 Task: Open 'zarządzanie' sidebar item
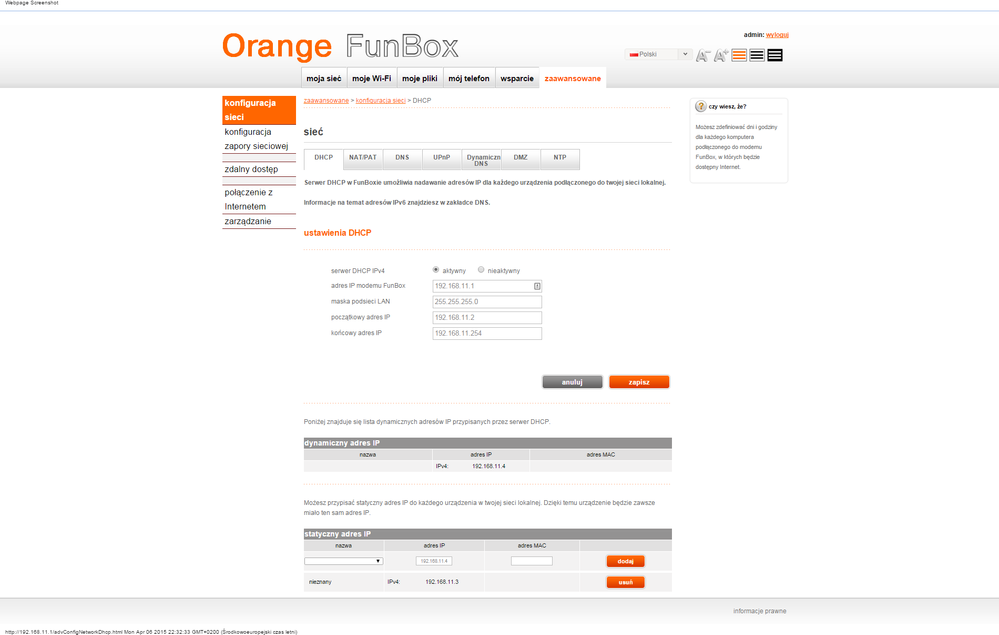(x=259, y=222)
